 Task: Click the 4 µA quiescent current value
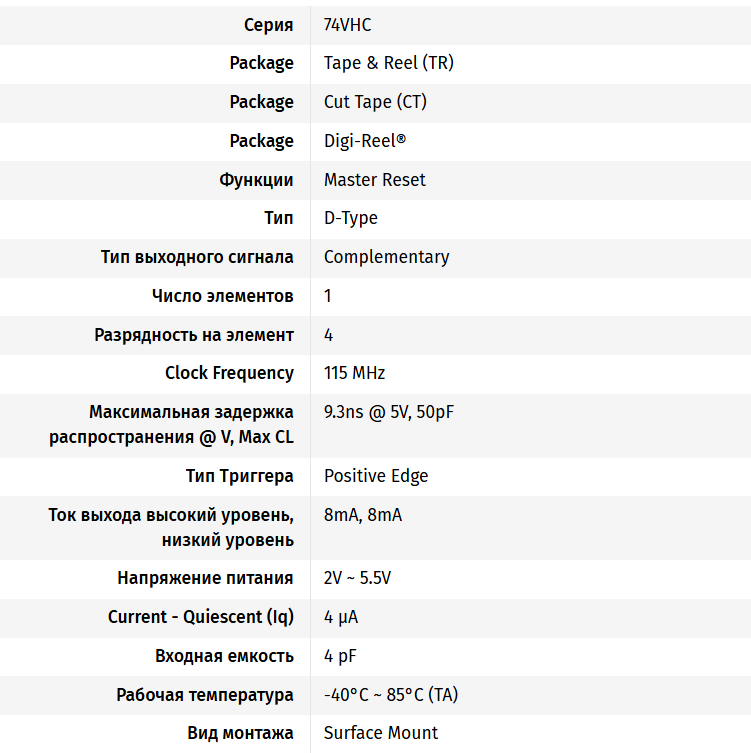point(340,617)
